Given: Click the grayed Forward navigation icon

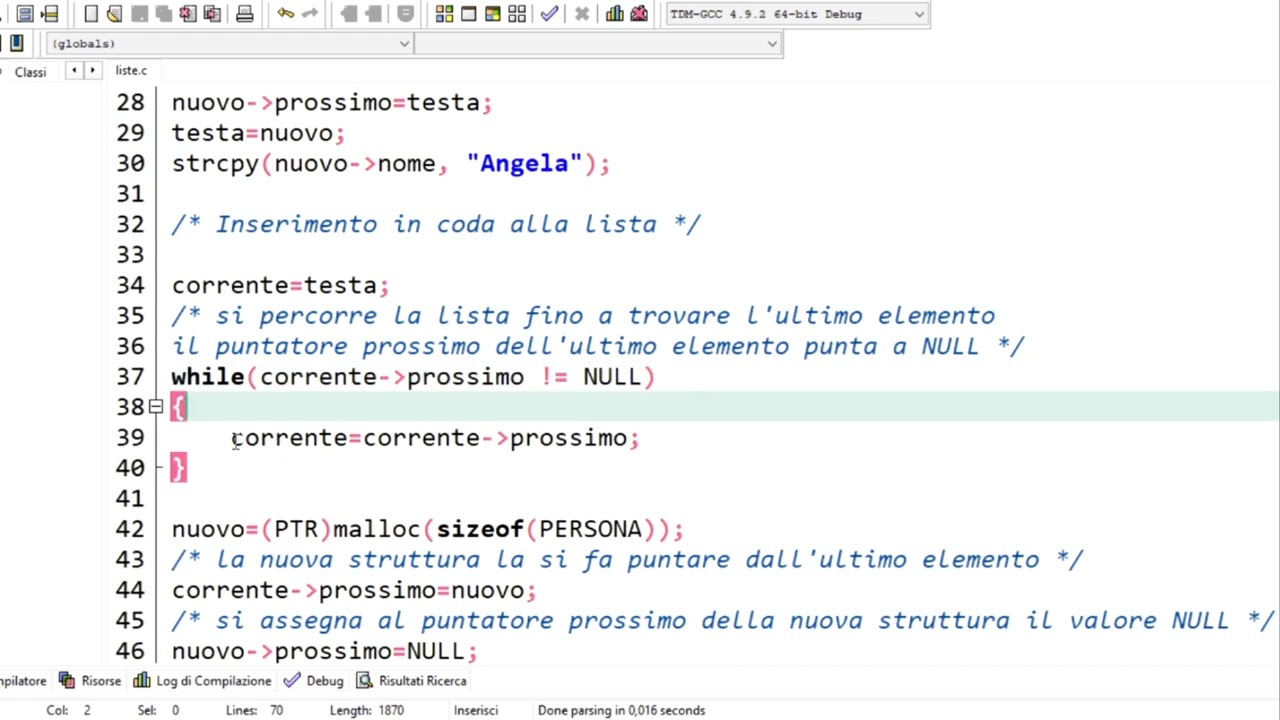Looking at the screenshot, I should coord(373,14).
